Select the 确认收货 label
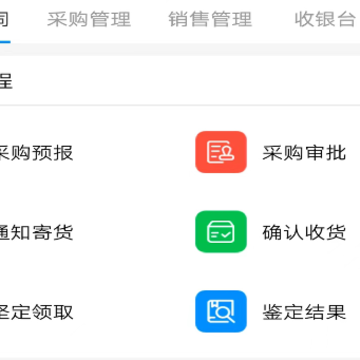 click(304, 233)
